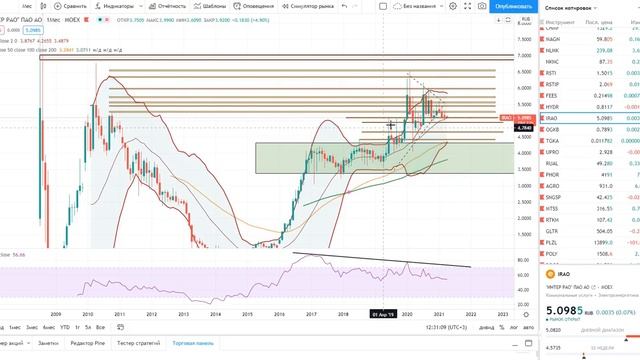Click the 5.0985 blue price box

coord(33,30)
